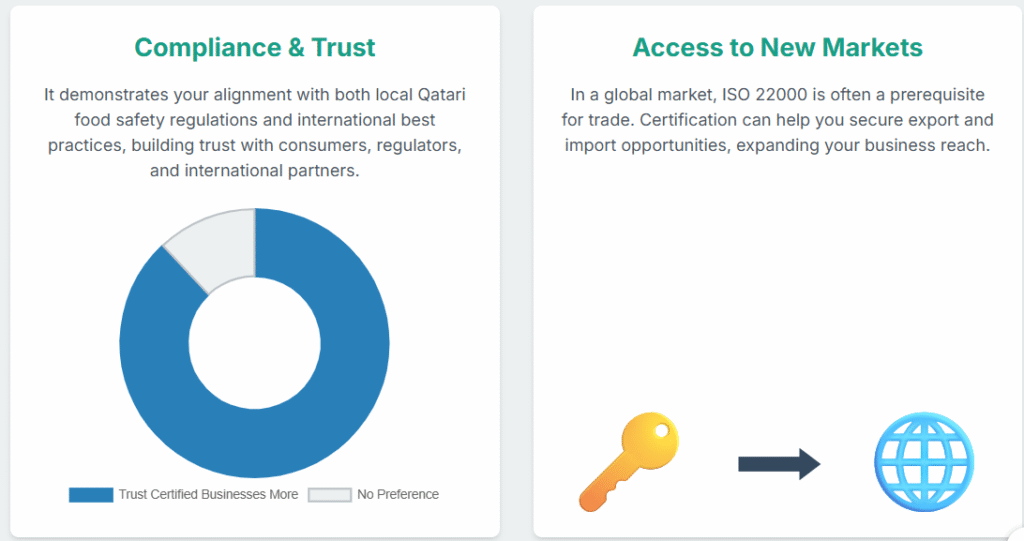
Task: Click the blue globe icon
Action: [922, 462]
